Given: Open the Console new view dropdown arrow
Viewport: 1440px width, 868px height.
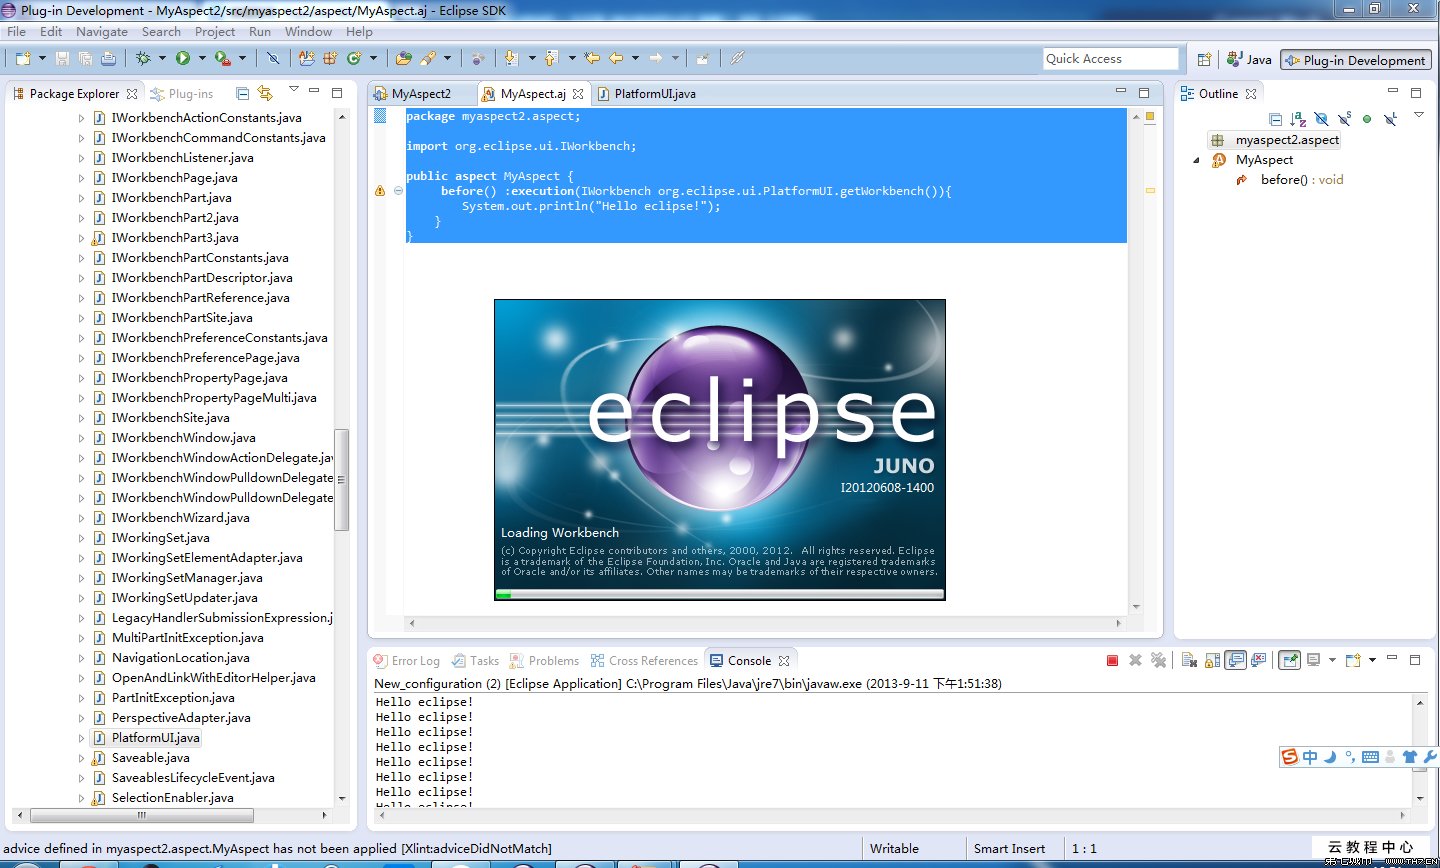Looking at the screenshot, I should tap(1372, 660).
